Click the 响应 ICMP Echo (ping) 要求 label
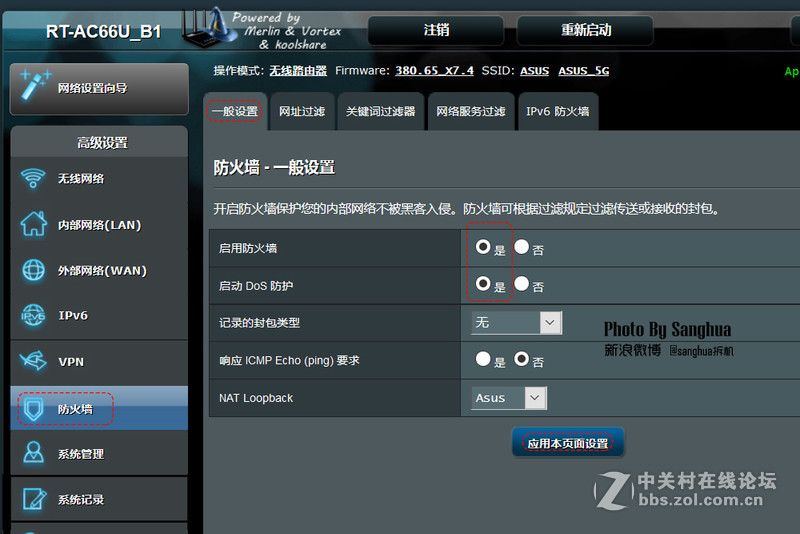The height and width of the screenshot is (534, 800). pyautogui.click(x=289, y=361)
